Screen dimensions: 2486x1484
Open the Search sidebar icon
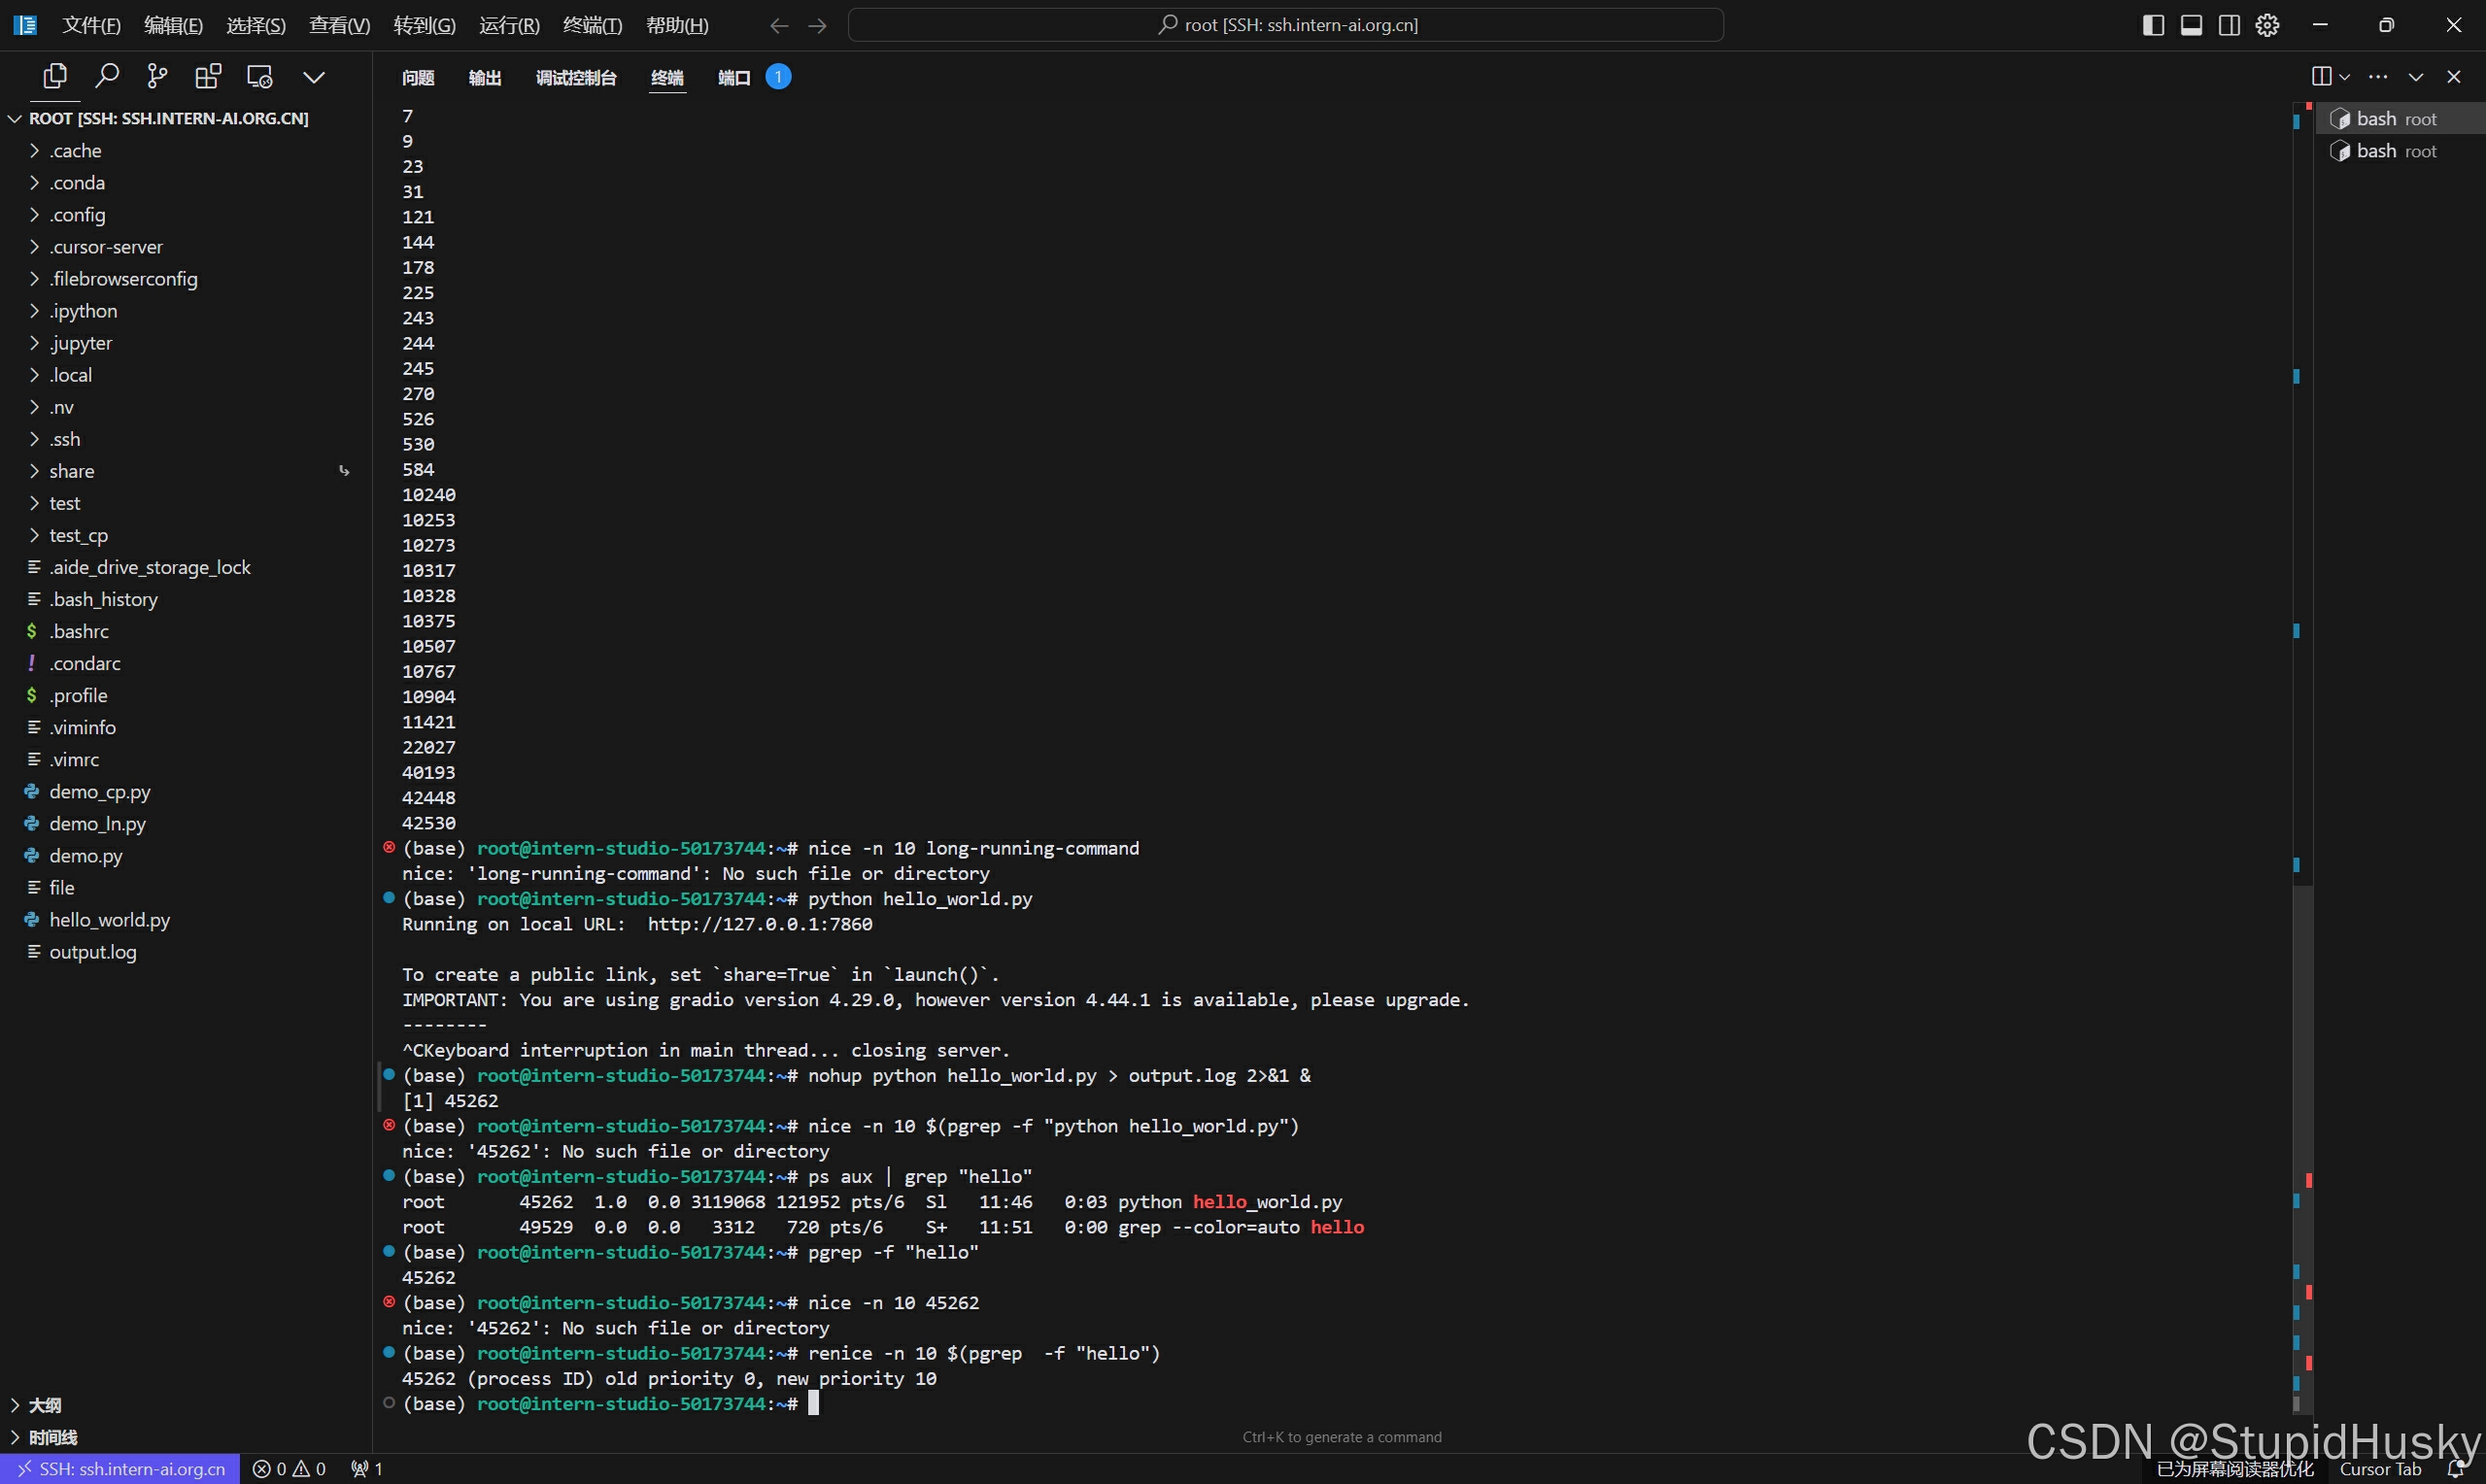106,76
